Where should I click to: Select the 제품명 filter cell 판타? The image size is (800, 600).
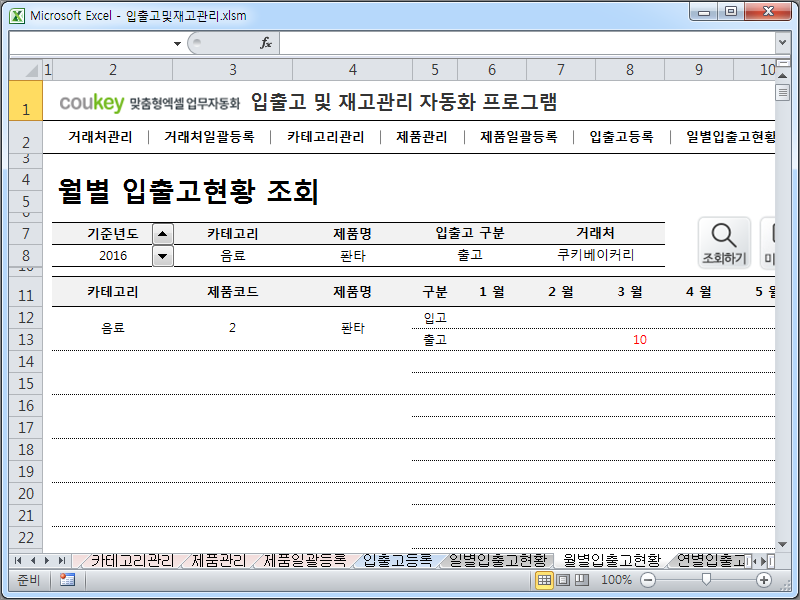[353, 256]
